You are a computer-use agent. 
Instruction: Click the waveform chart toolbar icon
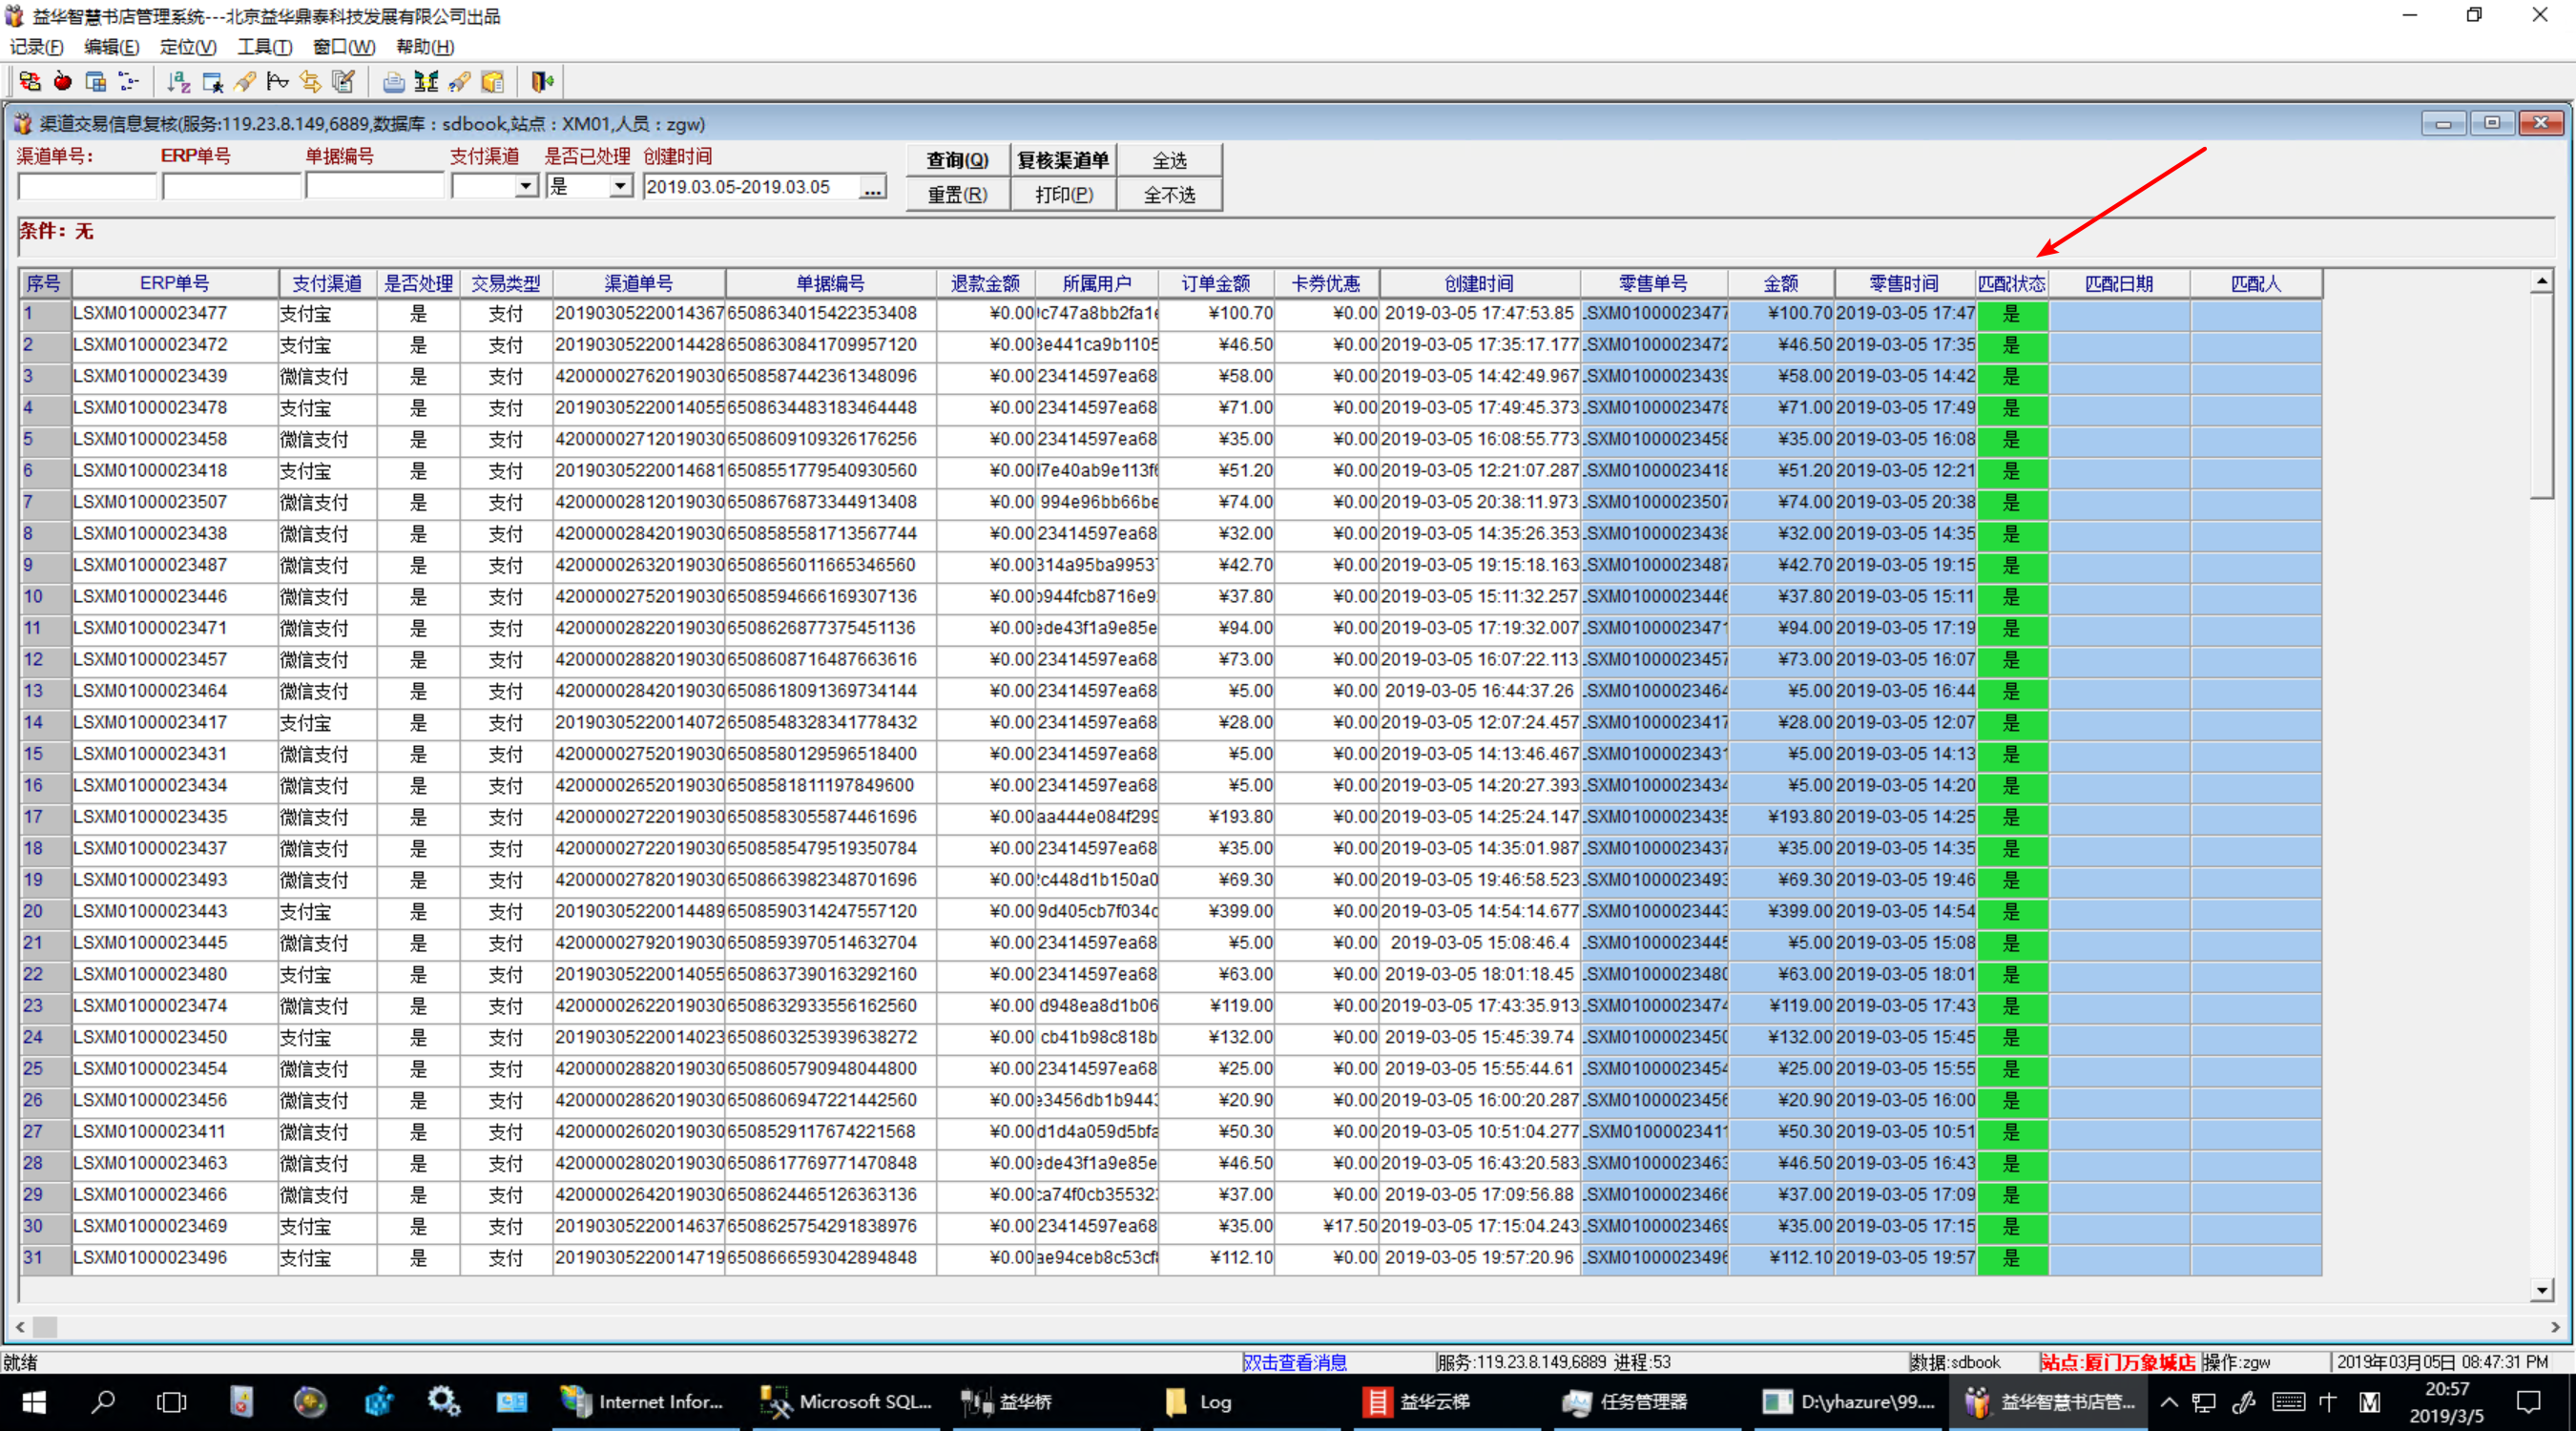point(278,82)
